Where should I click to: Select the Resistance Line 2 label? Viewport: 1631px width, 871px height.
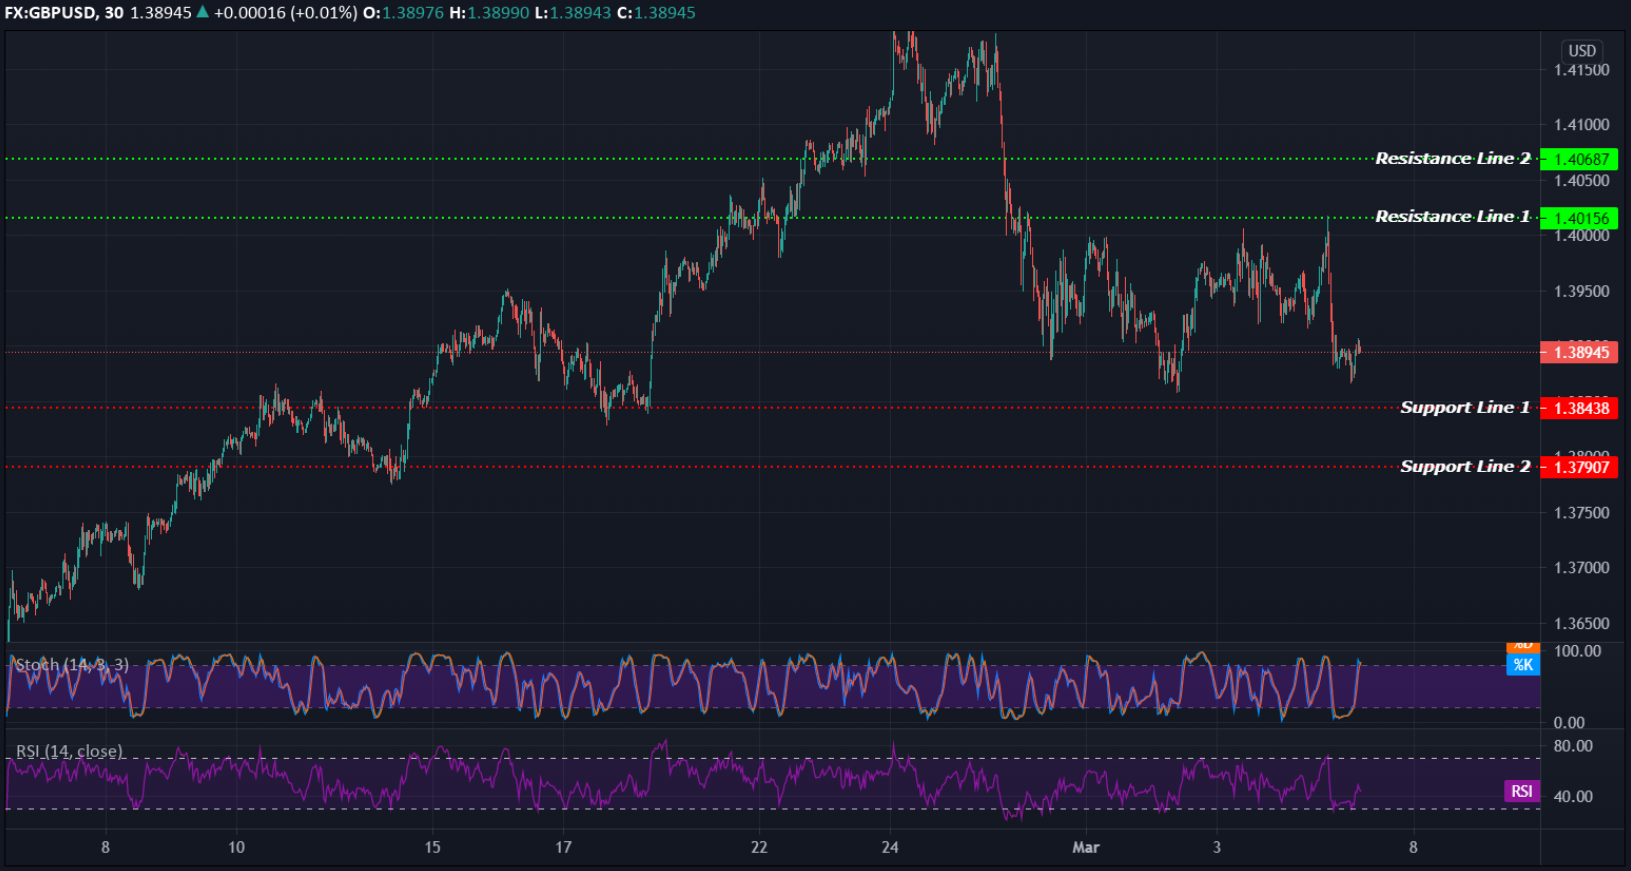coord(1452,158)
